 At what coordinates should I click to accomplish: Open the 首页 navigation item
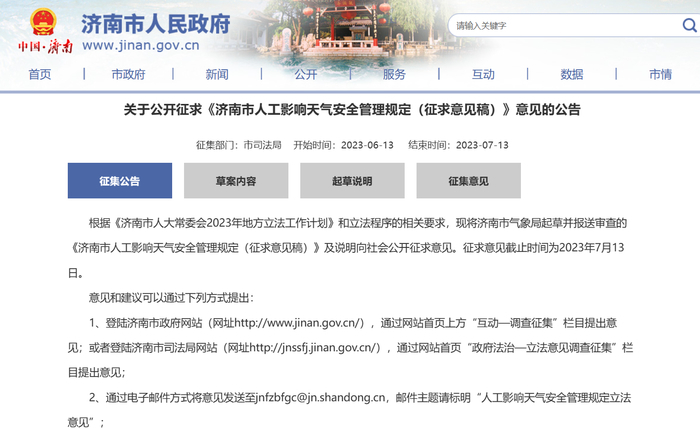pyautogui.click(x=40, y=74)
